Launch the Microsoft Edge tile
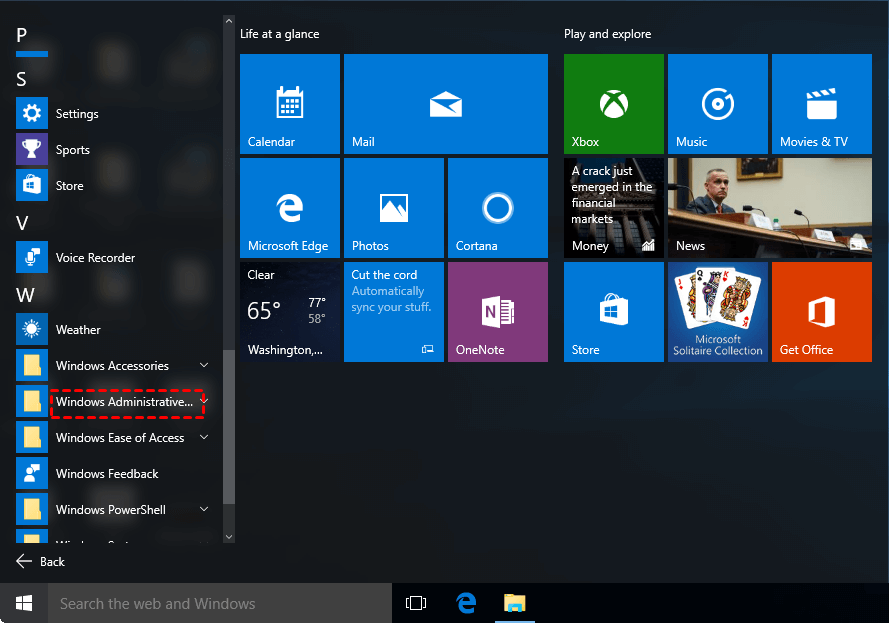Viewport: 889px width, 623px height. 290,208
